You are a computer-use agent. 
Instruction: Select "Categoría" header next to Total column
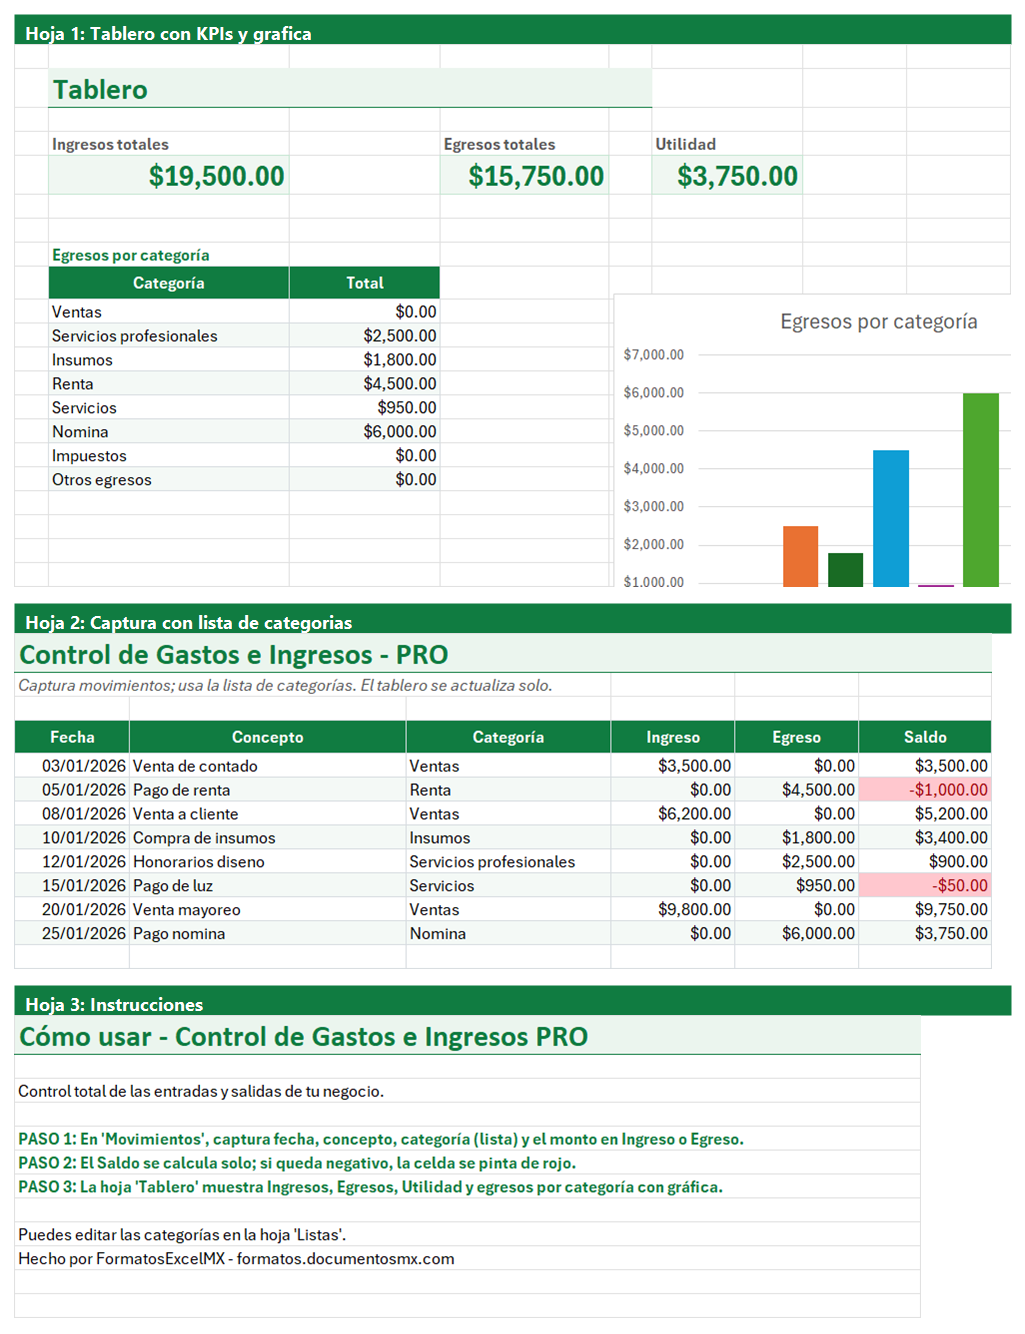pyautogui.click(x=169, y=283)
